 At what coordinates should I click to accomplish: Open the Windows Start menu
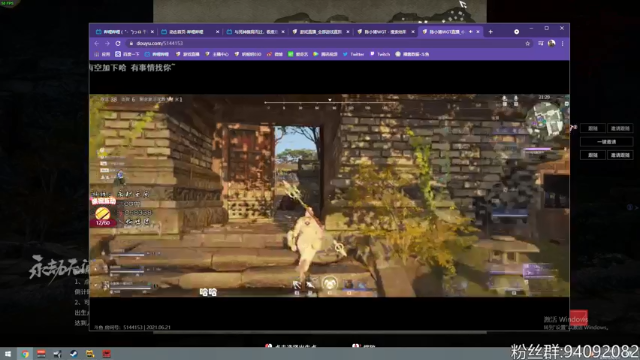point(8,354)
